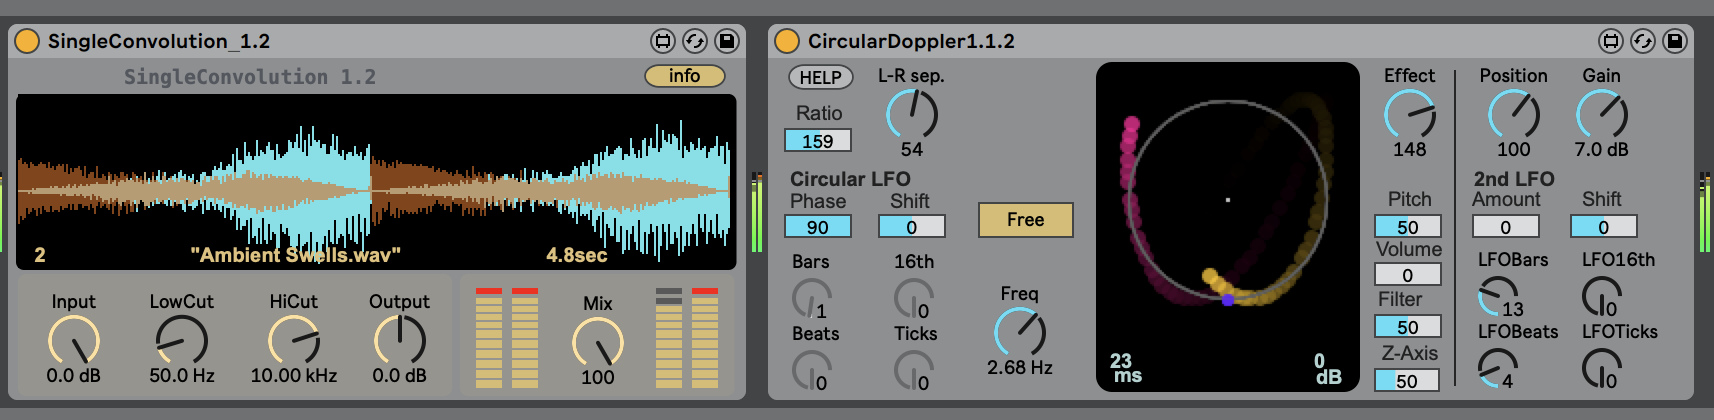Screen dimensions: 1714x420
Task: Click CircularDoppler show/hide parameters icon
Action: (1610, 41)
